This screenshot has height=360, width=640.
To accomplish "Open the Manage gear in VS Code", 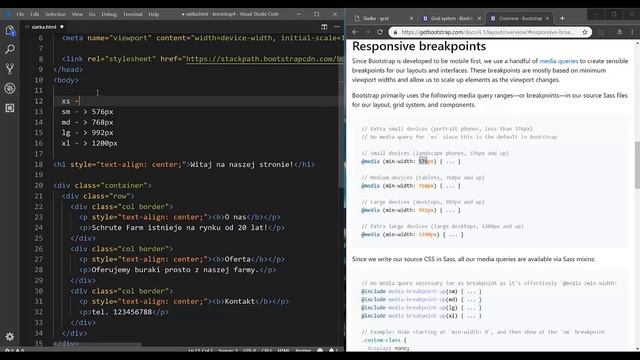I will 10,337.
